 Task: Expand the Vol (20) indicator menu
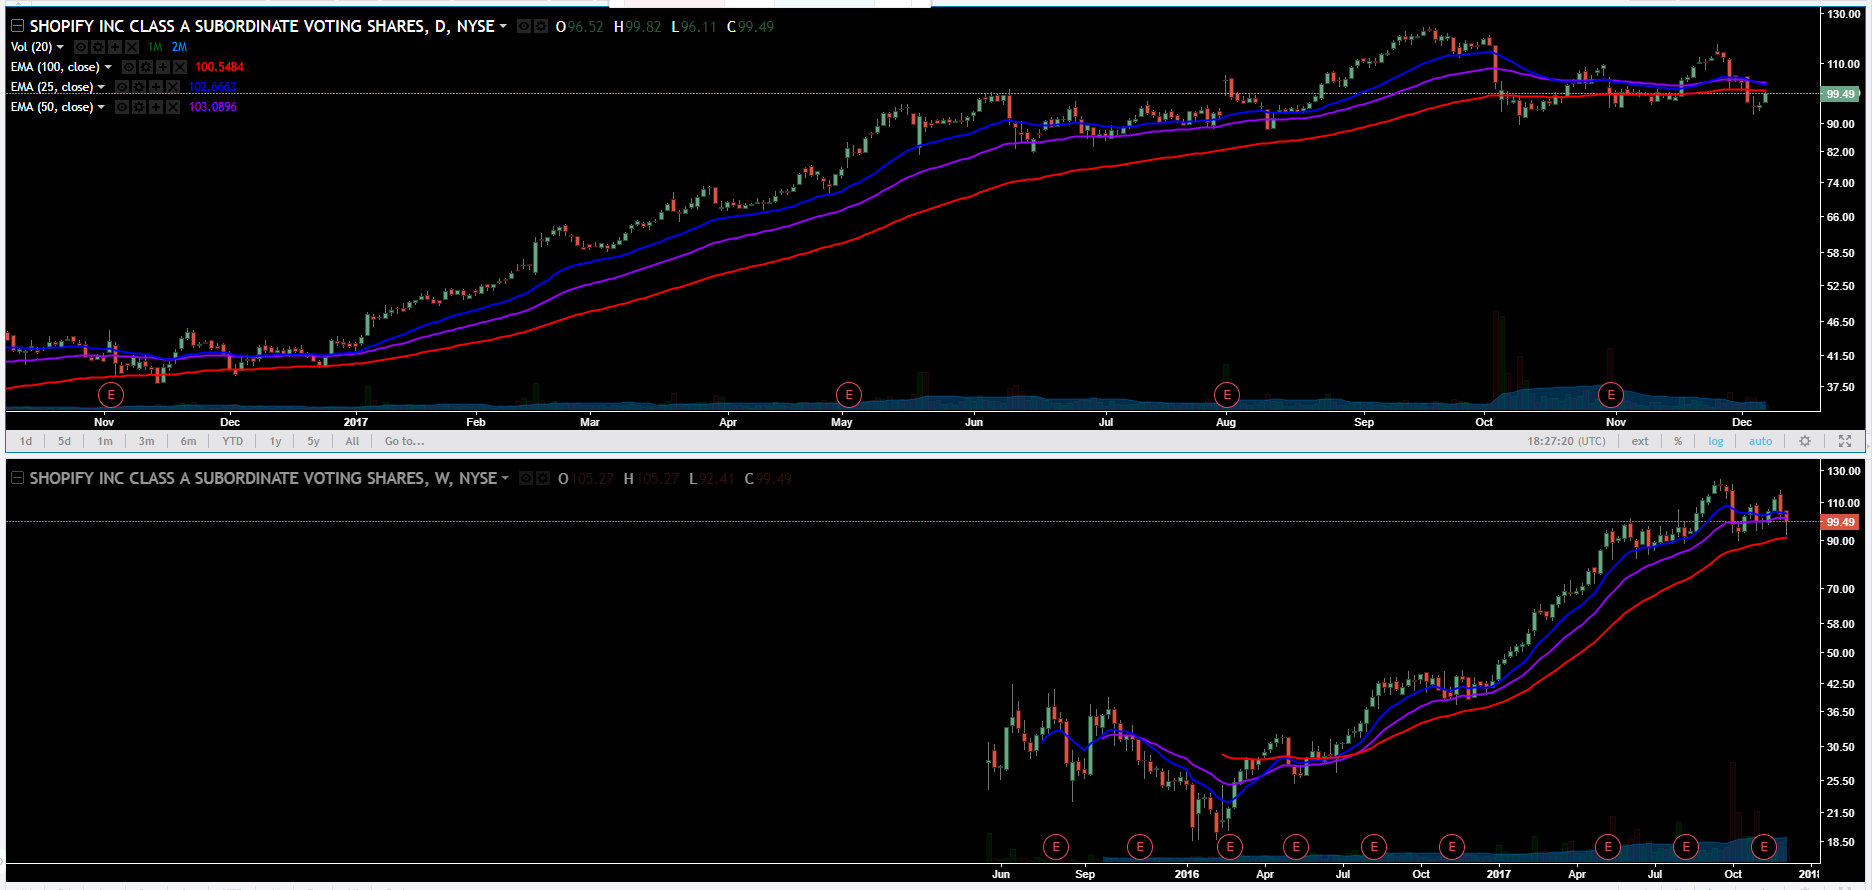[60, 47]
